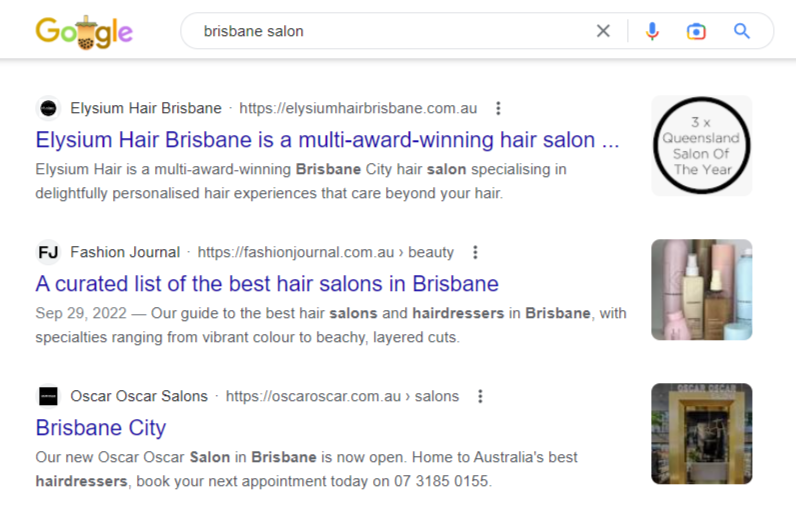Open more options for Oscar Oscar result
The height and width of the screenshot is (514, 796).
[480, 396]
